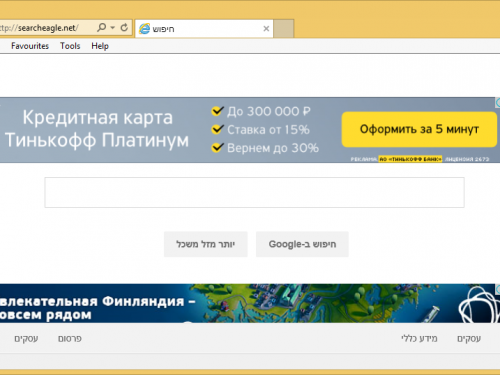Click the יותר מזל משכל button
Screen dimensions: 500x375
point(206,244)
